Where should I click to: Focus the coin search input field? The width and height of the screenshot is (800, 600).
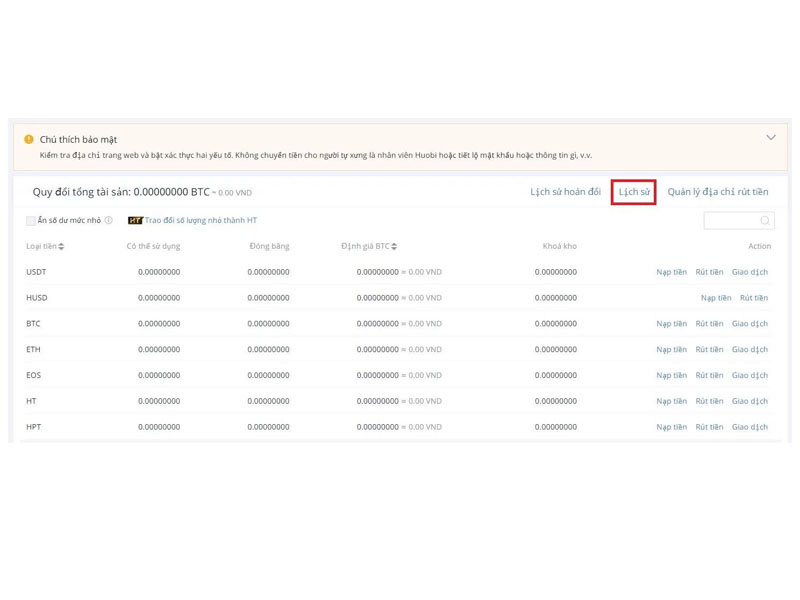(739, 220)
